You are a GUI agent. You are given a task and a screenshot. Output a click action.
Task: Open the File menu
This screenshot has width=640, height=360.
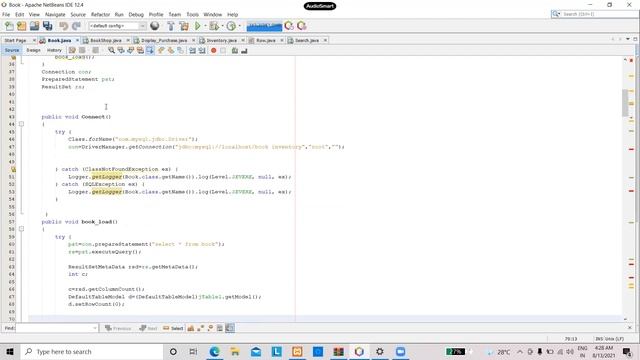(x=6, y=14)
